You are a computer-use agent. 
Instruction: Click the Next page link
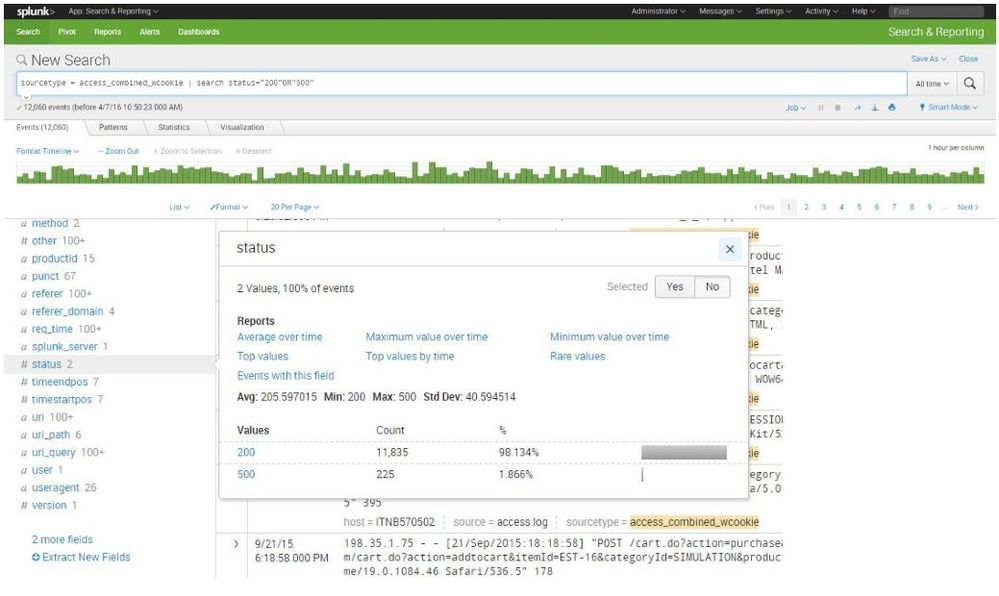pos(968,207)
